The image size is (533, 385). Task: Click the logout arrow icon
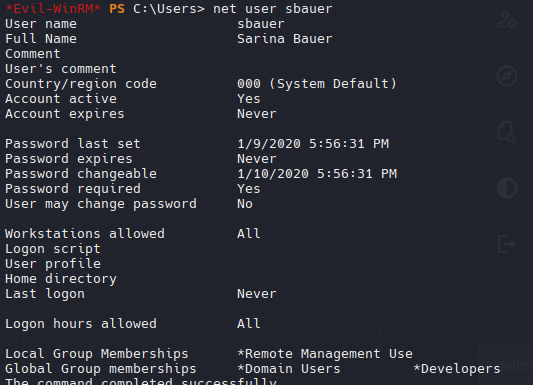507,244
